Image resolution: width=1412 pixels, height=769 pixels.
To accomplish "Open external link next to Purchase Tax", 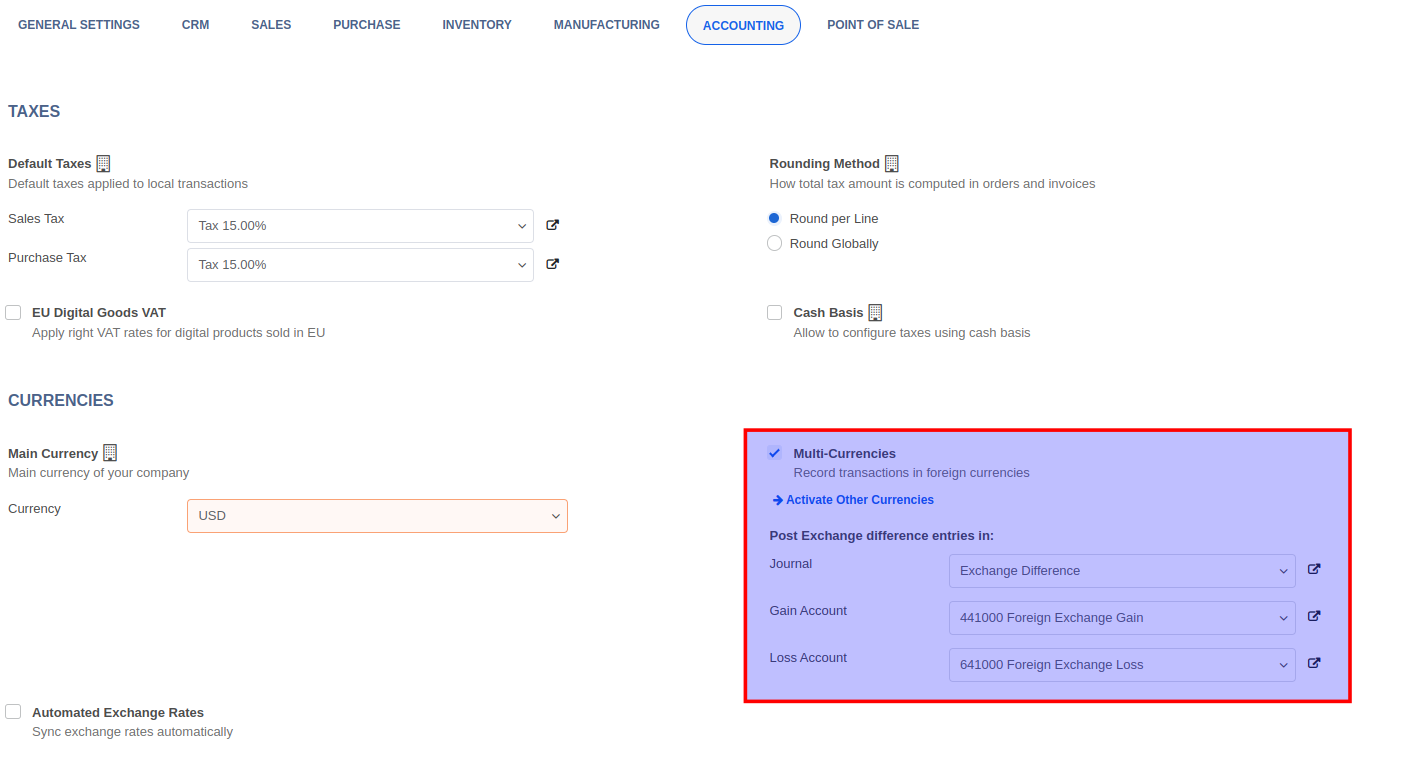I will pos(552,264).
